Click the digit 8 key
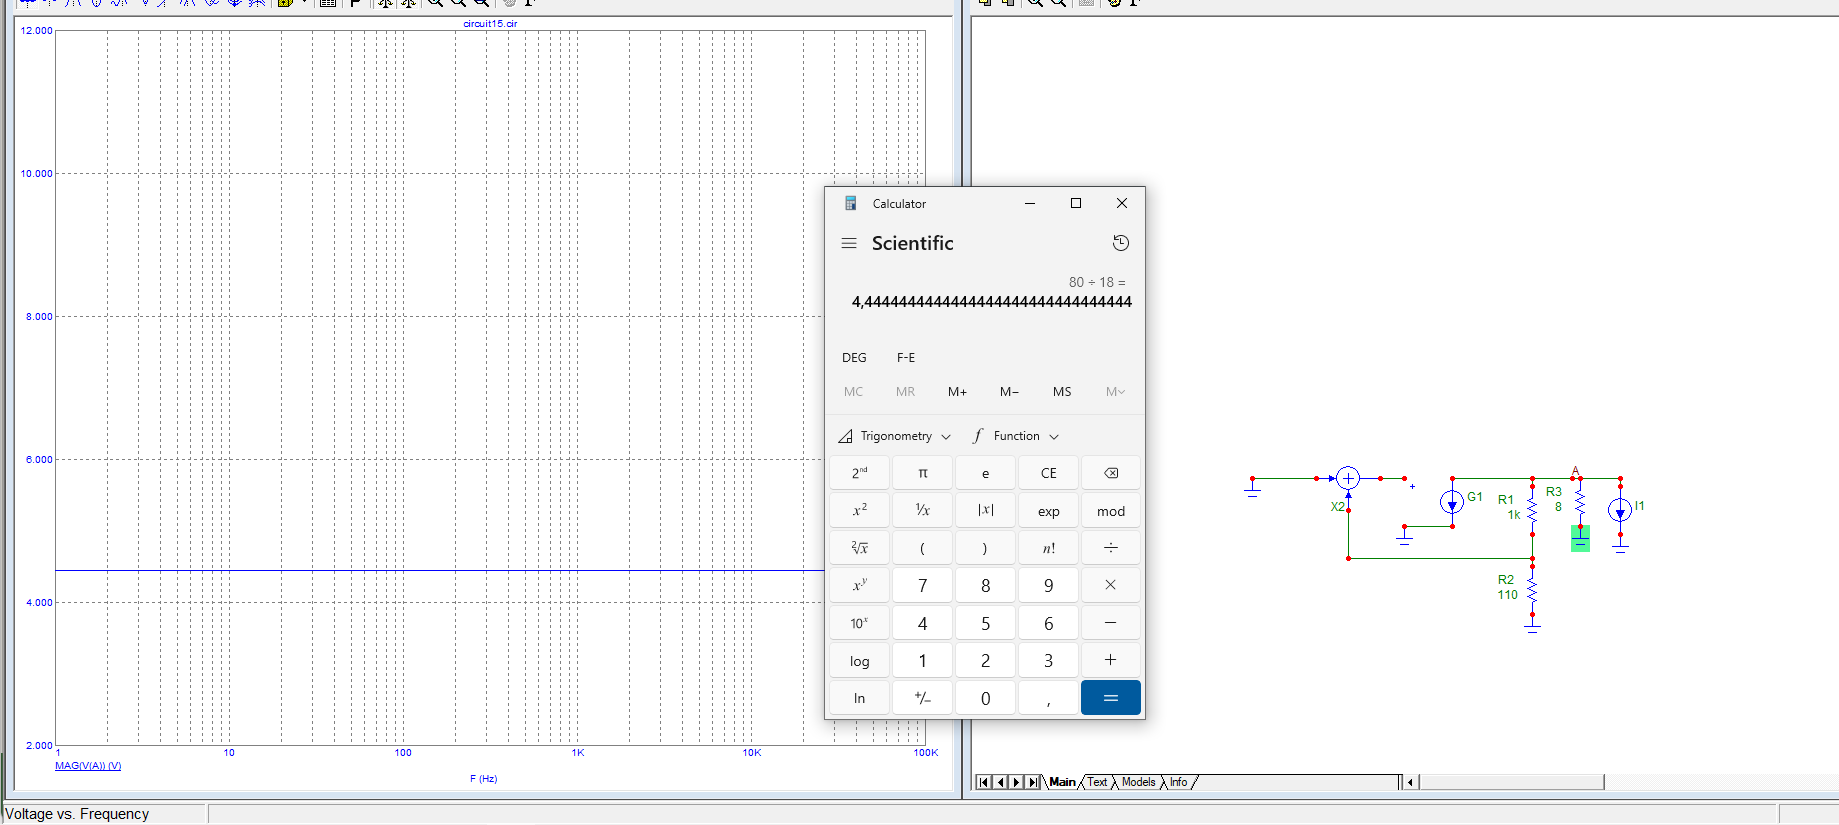The height and width of the screenshot is (825, 1839). [x=985, y=586]
